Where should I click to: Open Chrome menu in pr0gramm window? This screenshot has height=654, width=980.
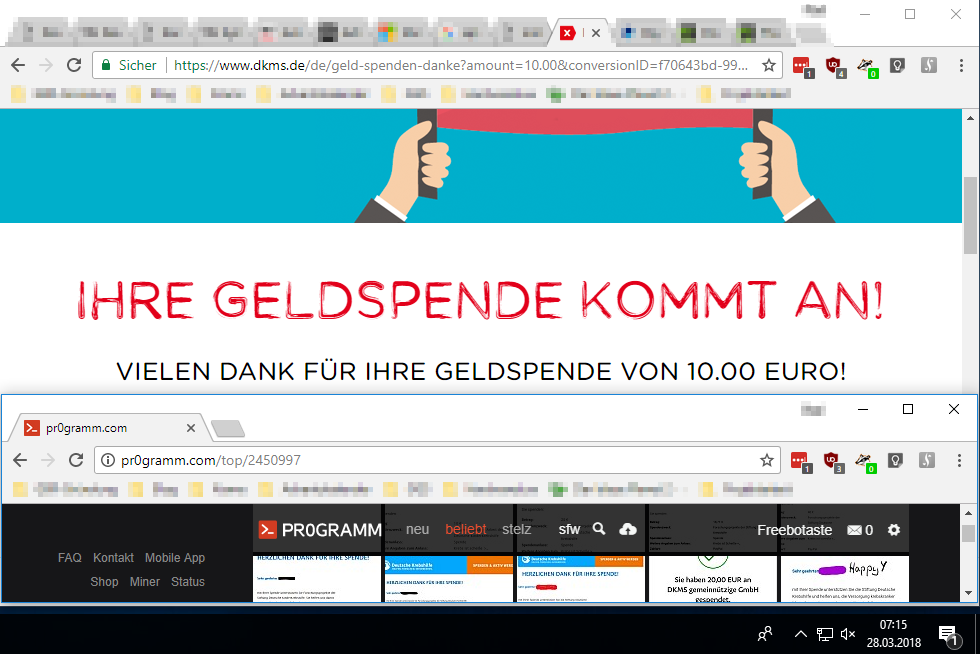(x=959, y=461)
